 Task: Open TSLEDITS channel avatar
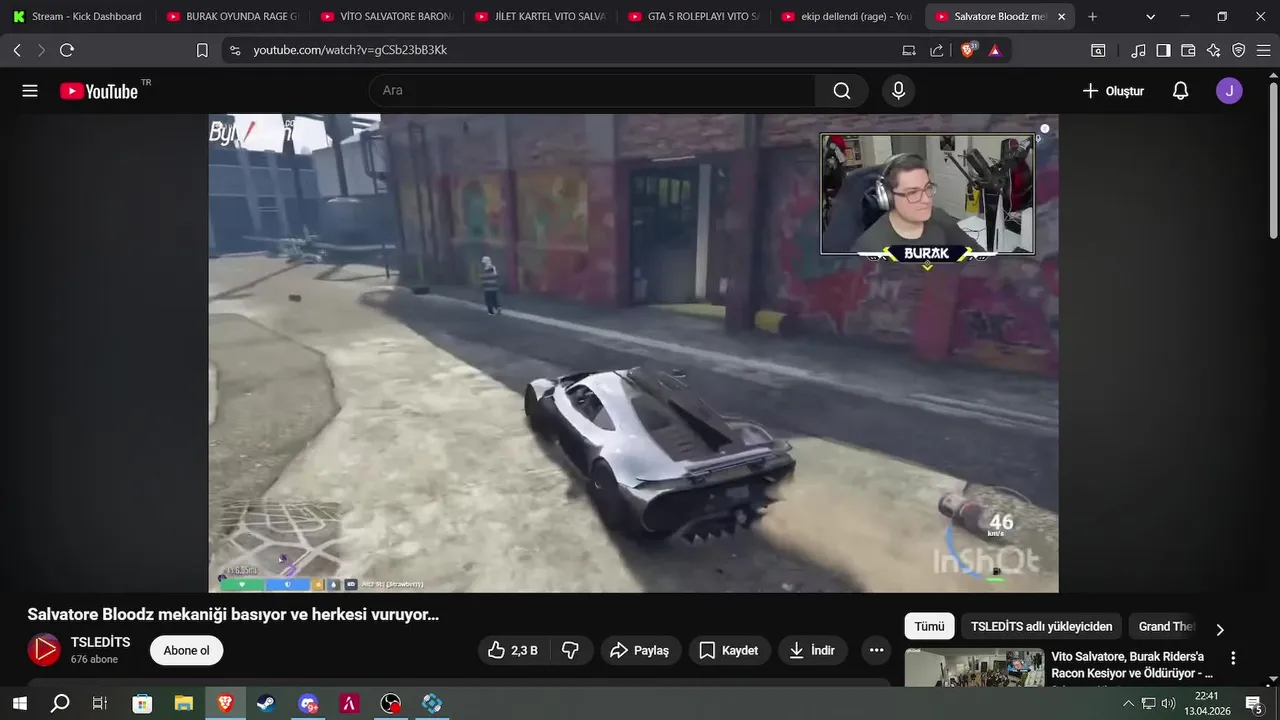(x=43, y=650)
